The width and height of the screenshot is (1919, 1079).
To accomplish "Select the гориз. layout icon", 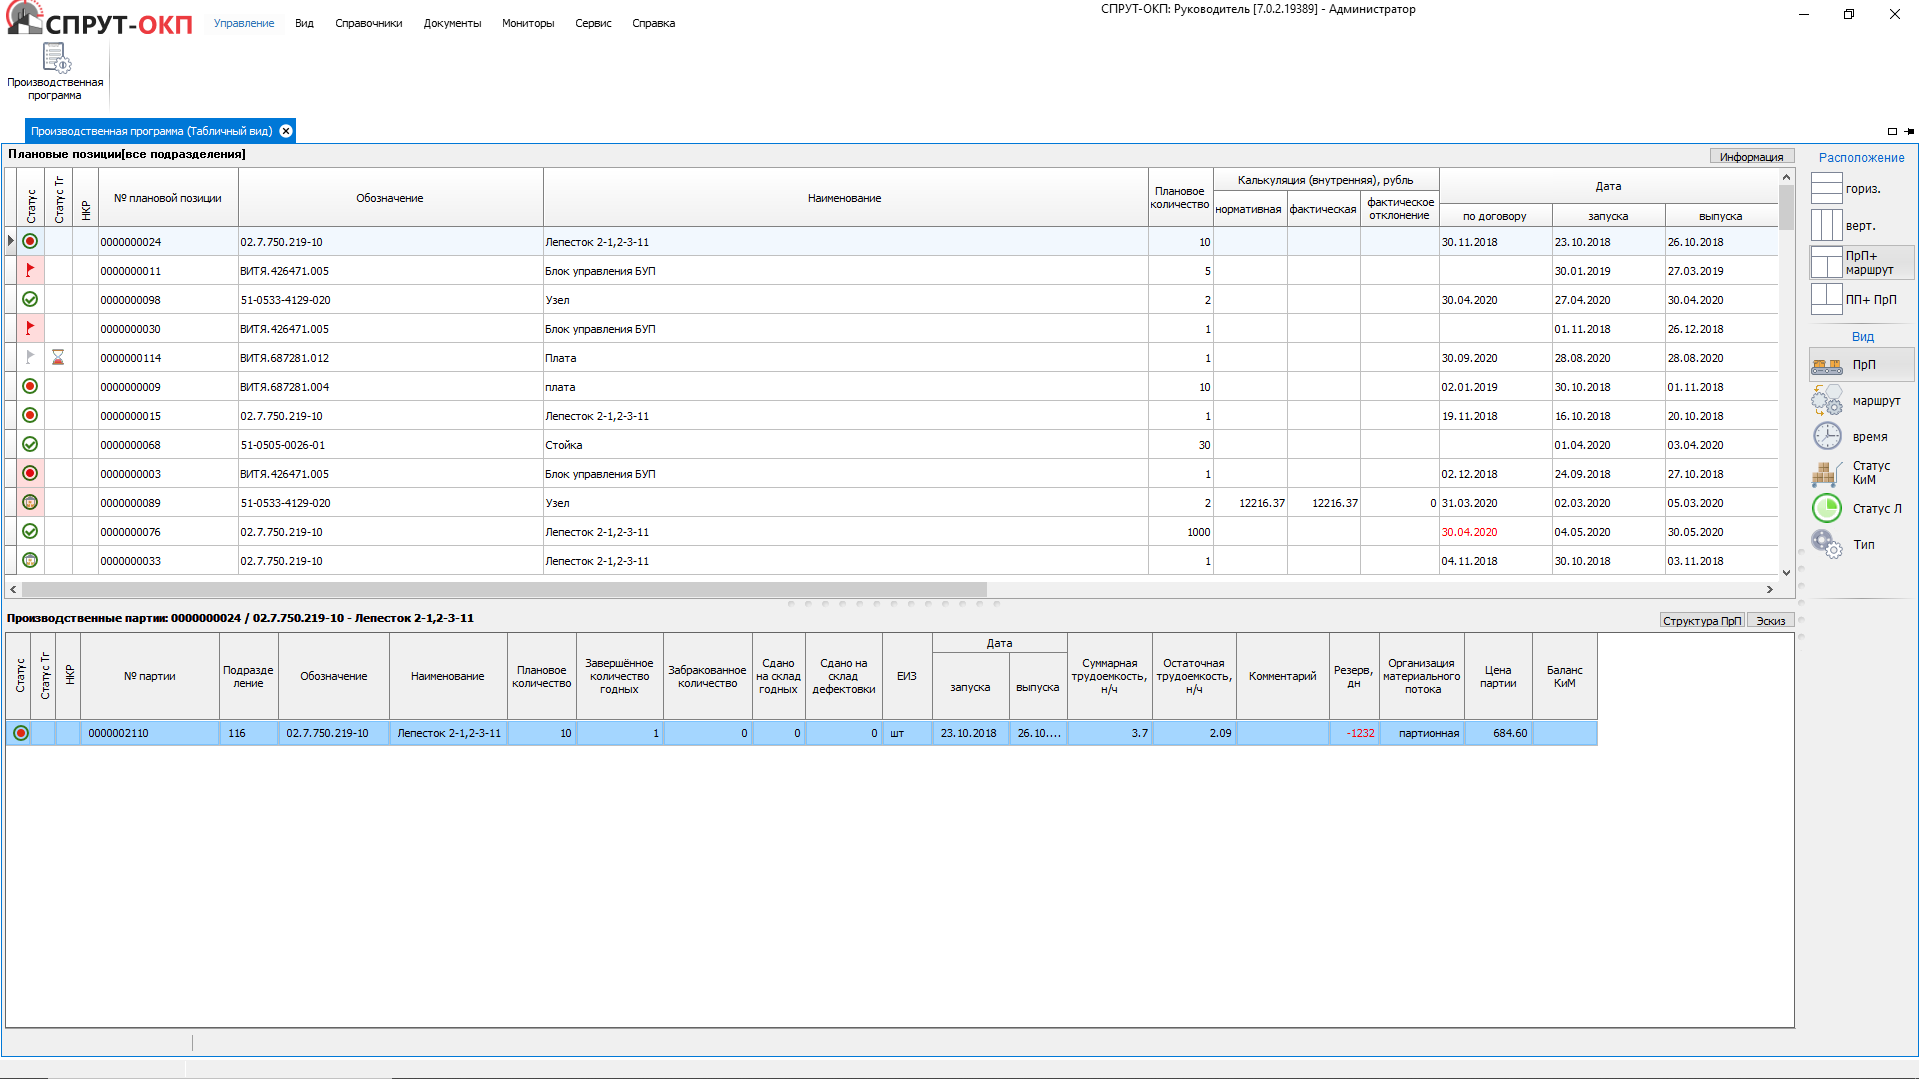I will (1826, 188).
